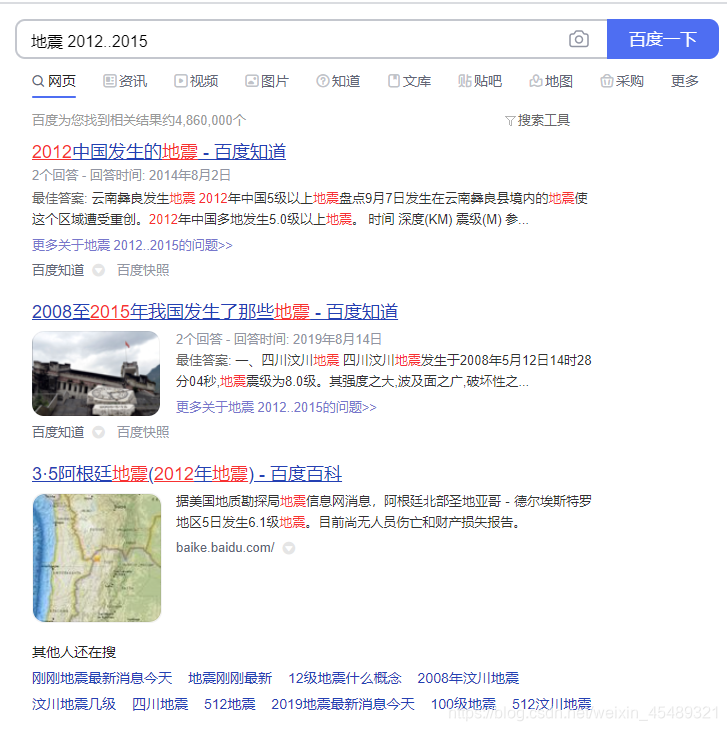727x731 pixels.
Task: Switch to the 知道 tab
Action: click(x=338, y=81)
